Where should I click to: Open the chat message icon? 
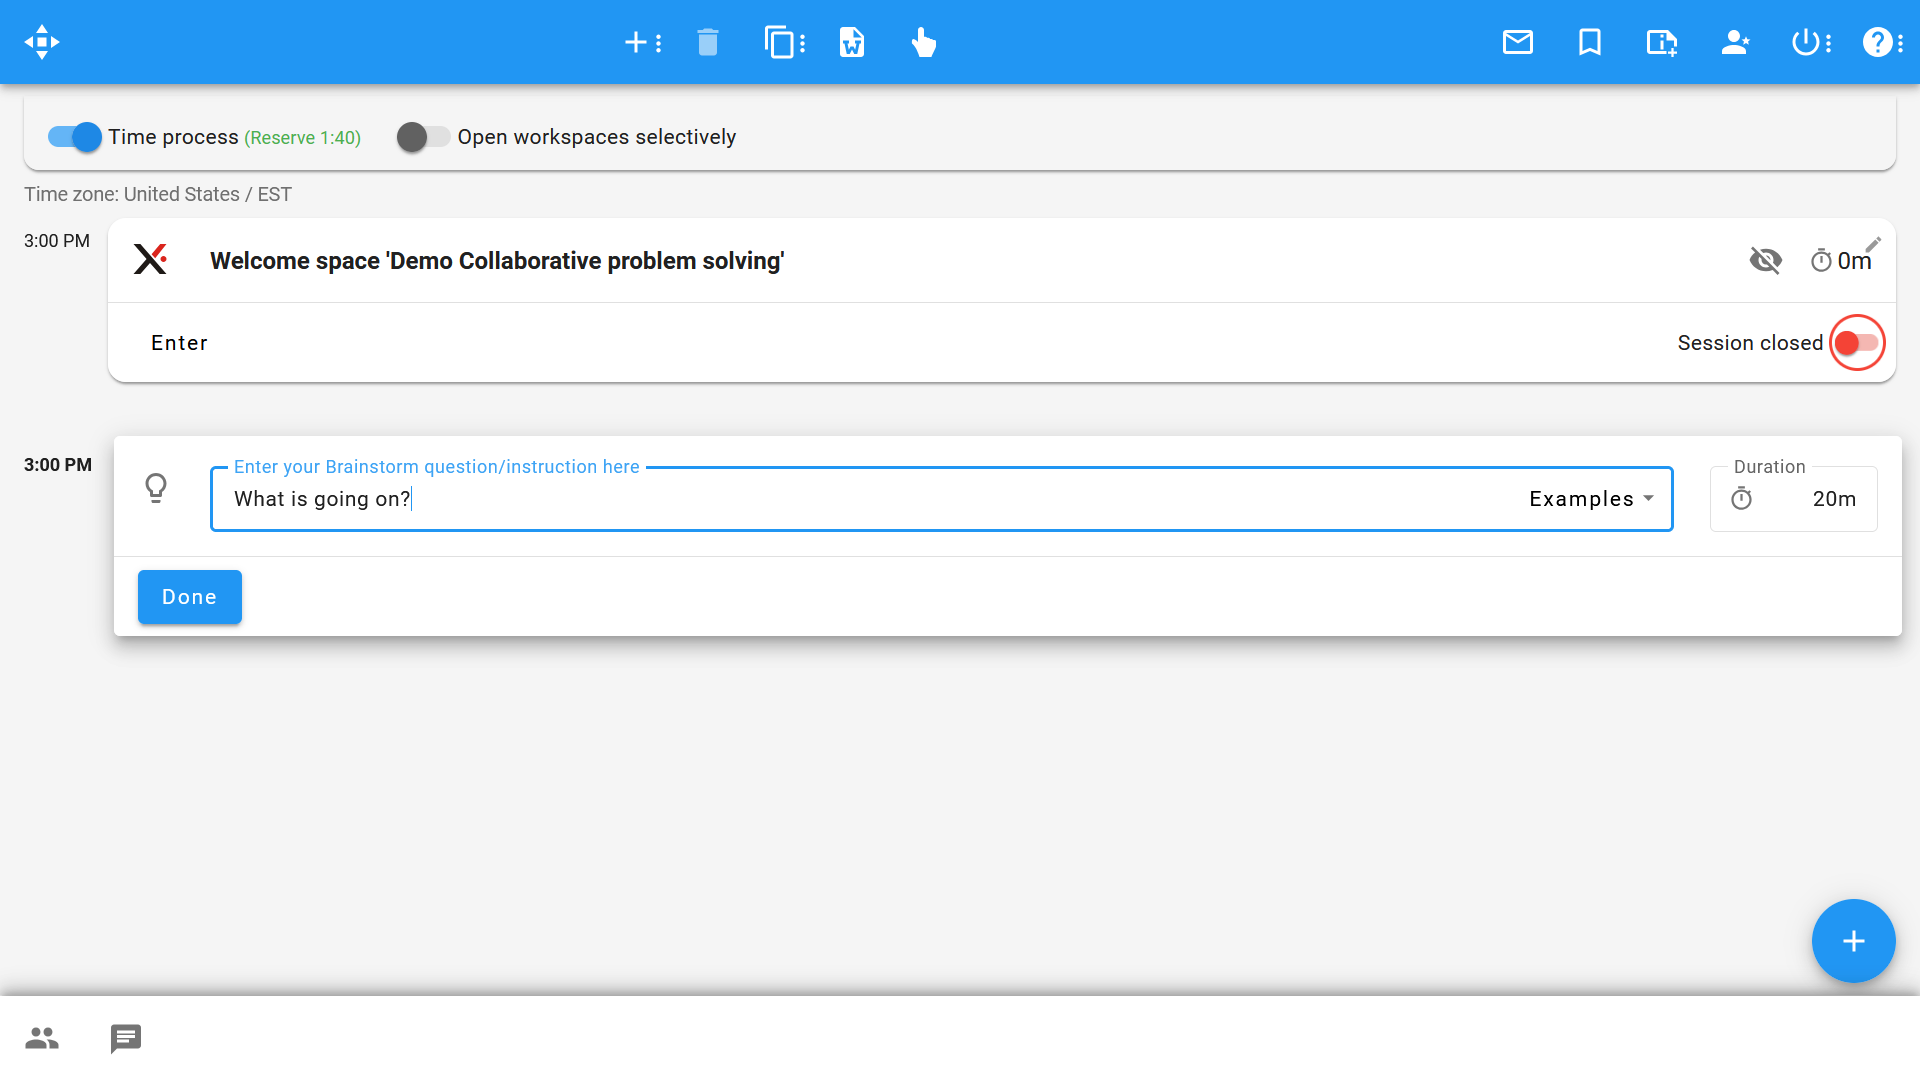pos(126,1039)
